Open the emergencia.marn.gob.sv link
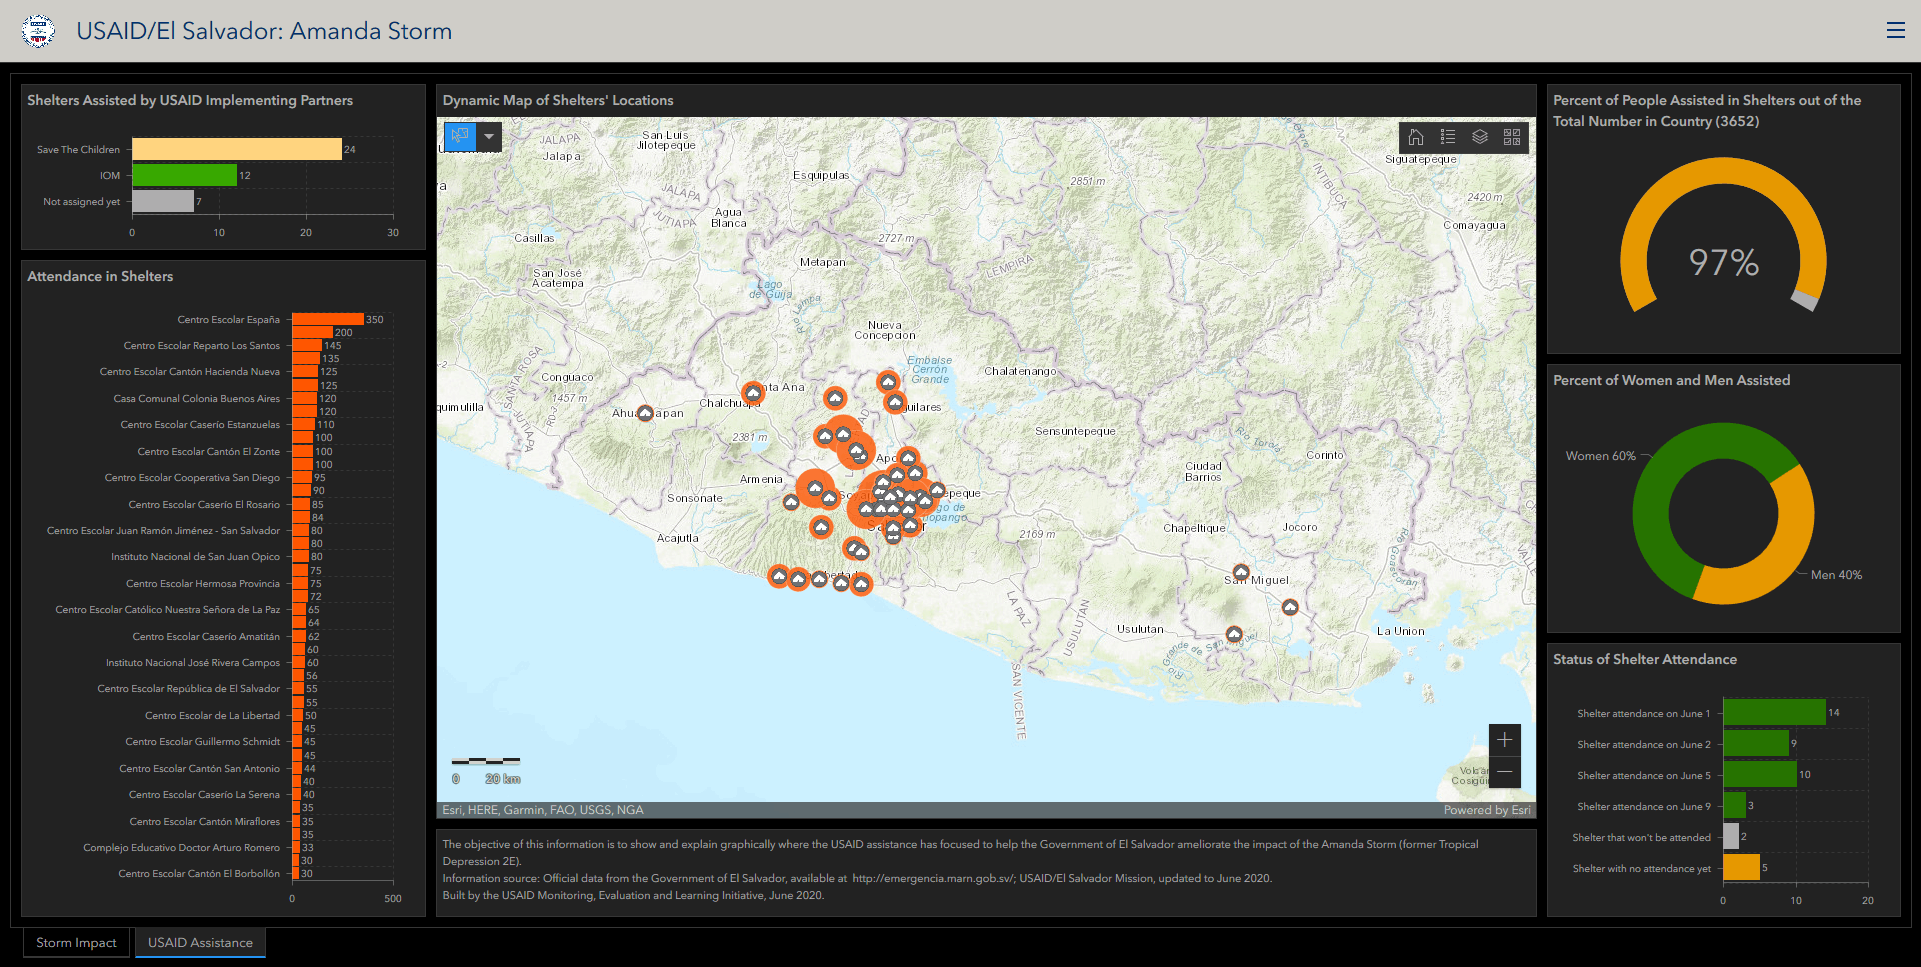Screen dimensions: 1921x967 tap(932, 879)
